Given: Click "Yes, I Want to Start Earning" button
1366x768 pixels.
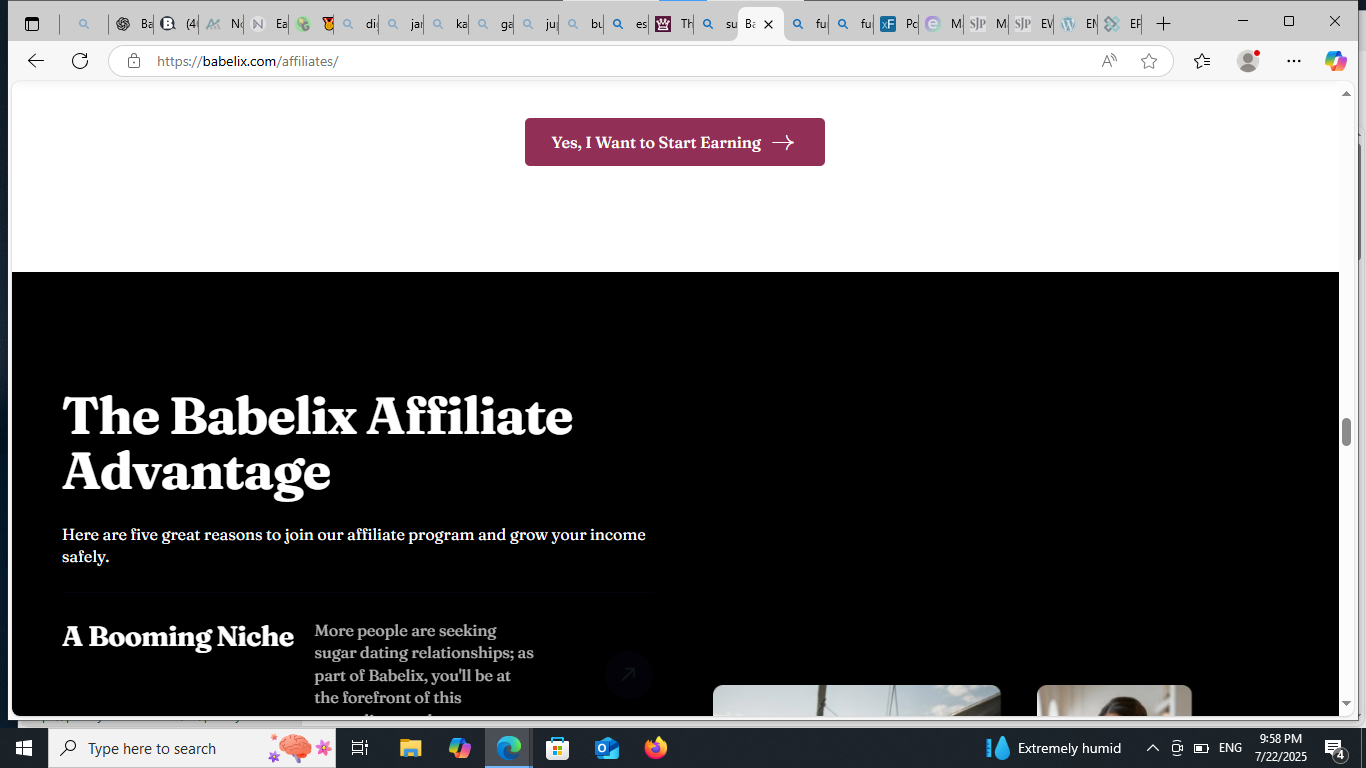Looking at the screenshot, I should pyautogui.click(x=675, y=142).
